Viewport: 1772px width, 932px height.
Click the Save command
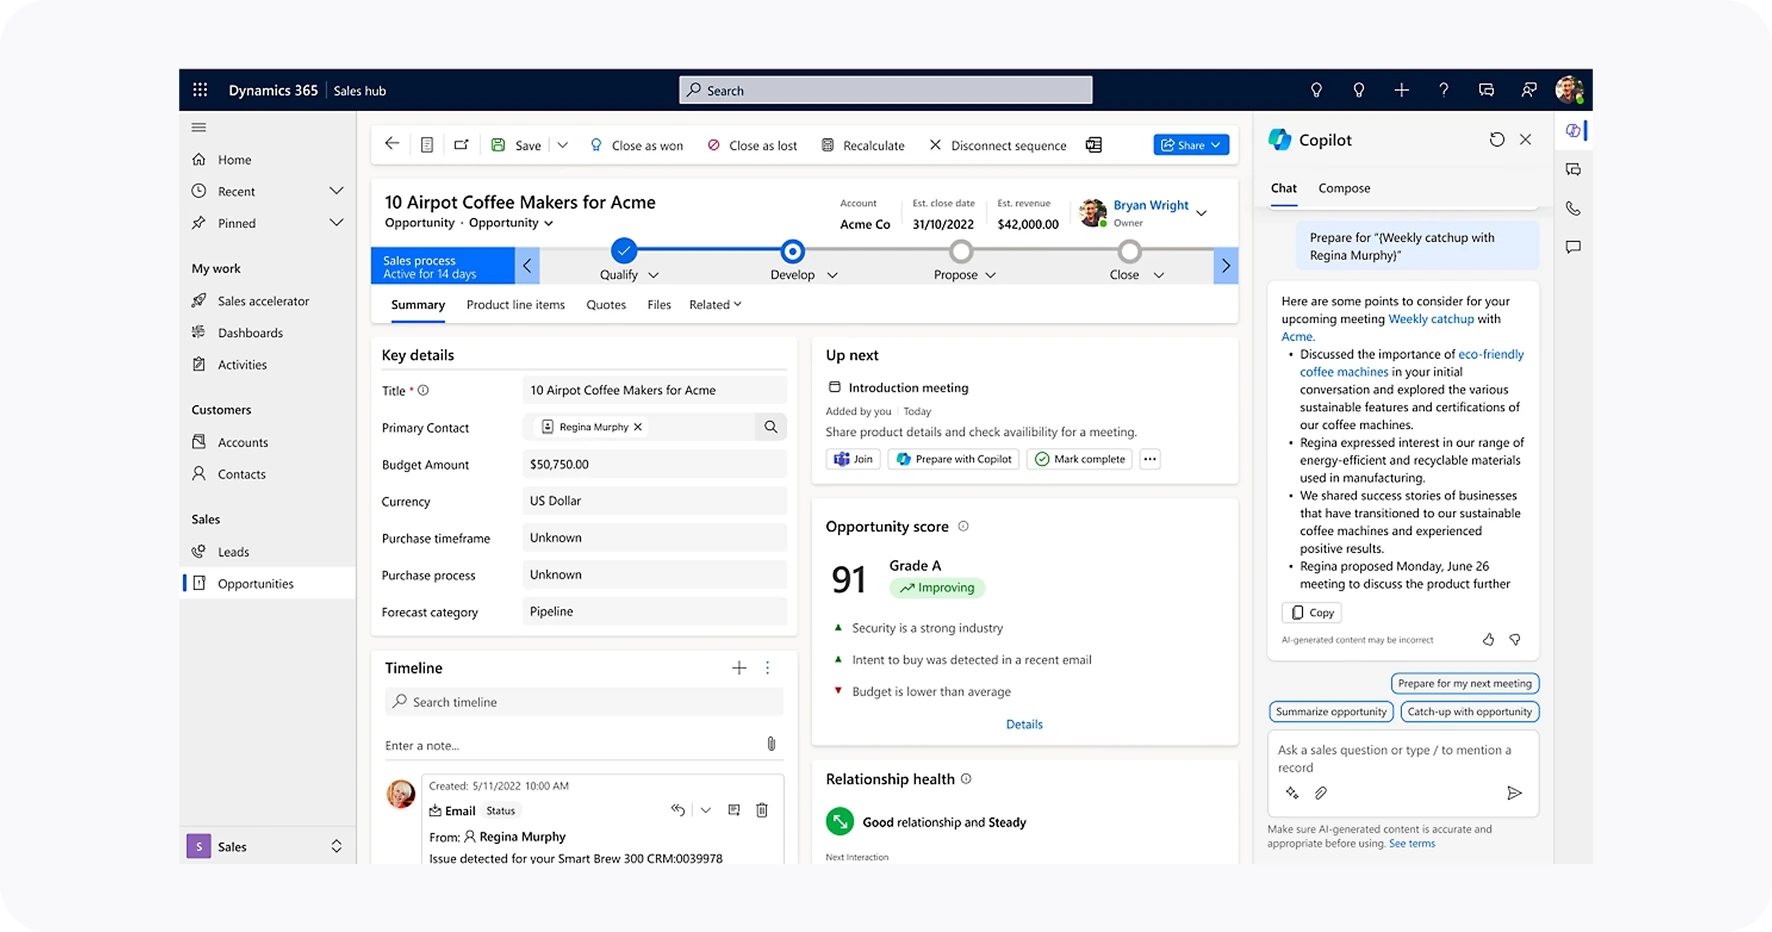pos(516,145)
